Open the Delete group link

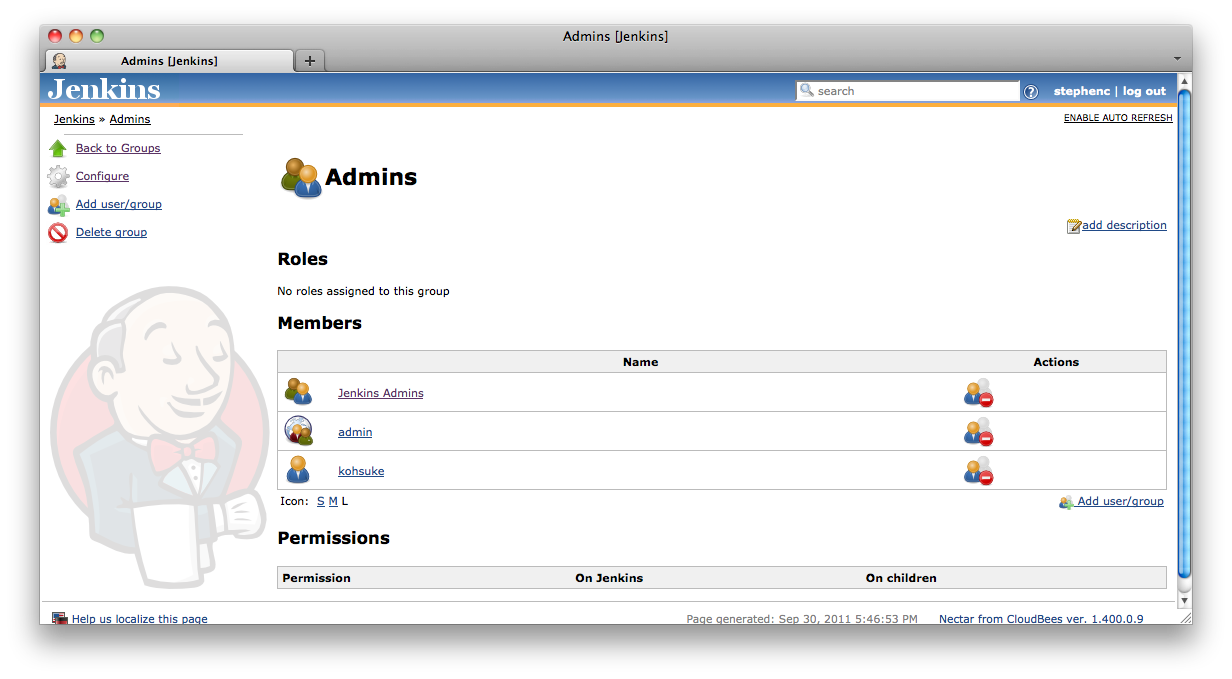[x=111, y=232]
